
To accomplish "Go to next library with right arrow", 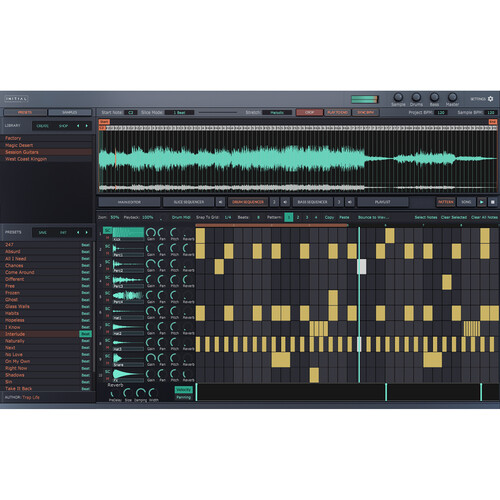I will [87, 126].
